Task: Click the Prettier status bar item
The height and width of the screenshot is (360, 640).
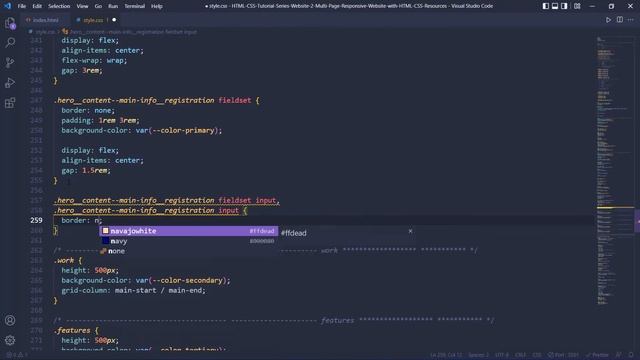Action: 597,355
